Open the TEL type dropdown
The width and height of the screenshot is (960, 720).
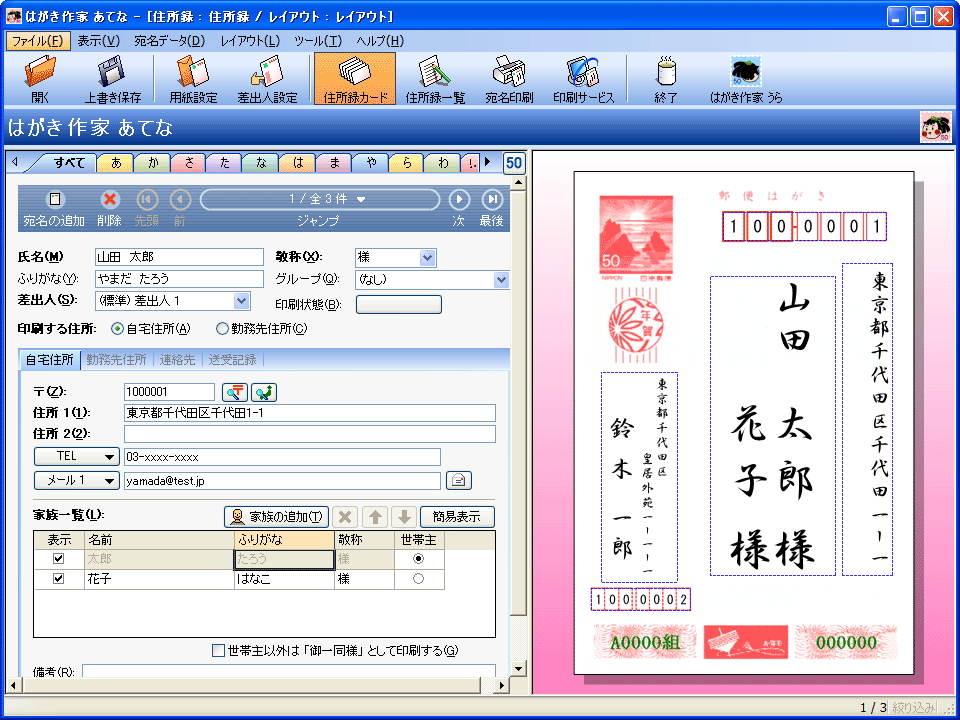pyautogui.click(x=77, y=457)
